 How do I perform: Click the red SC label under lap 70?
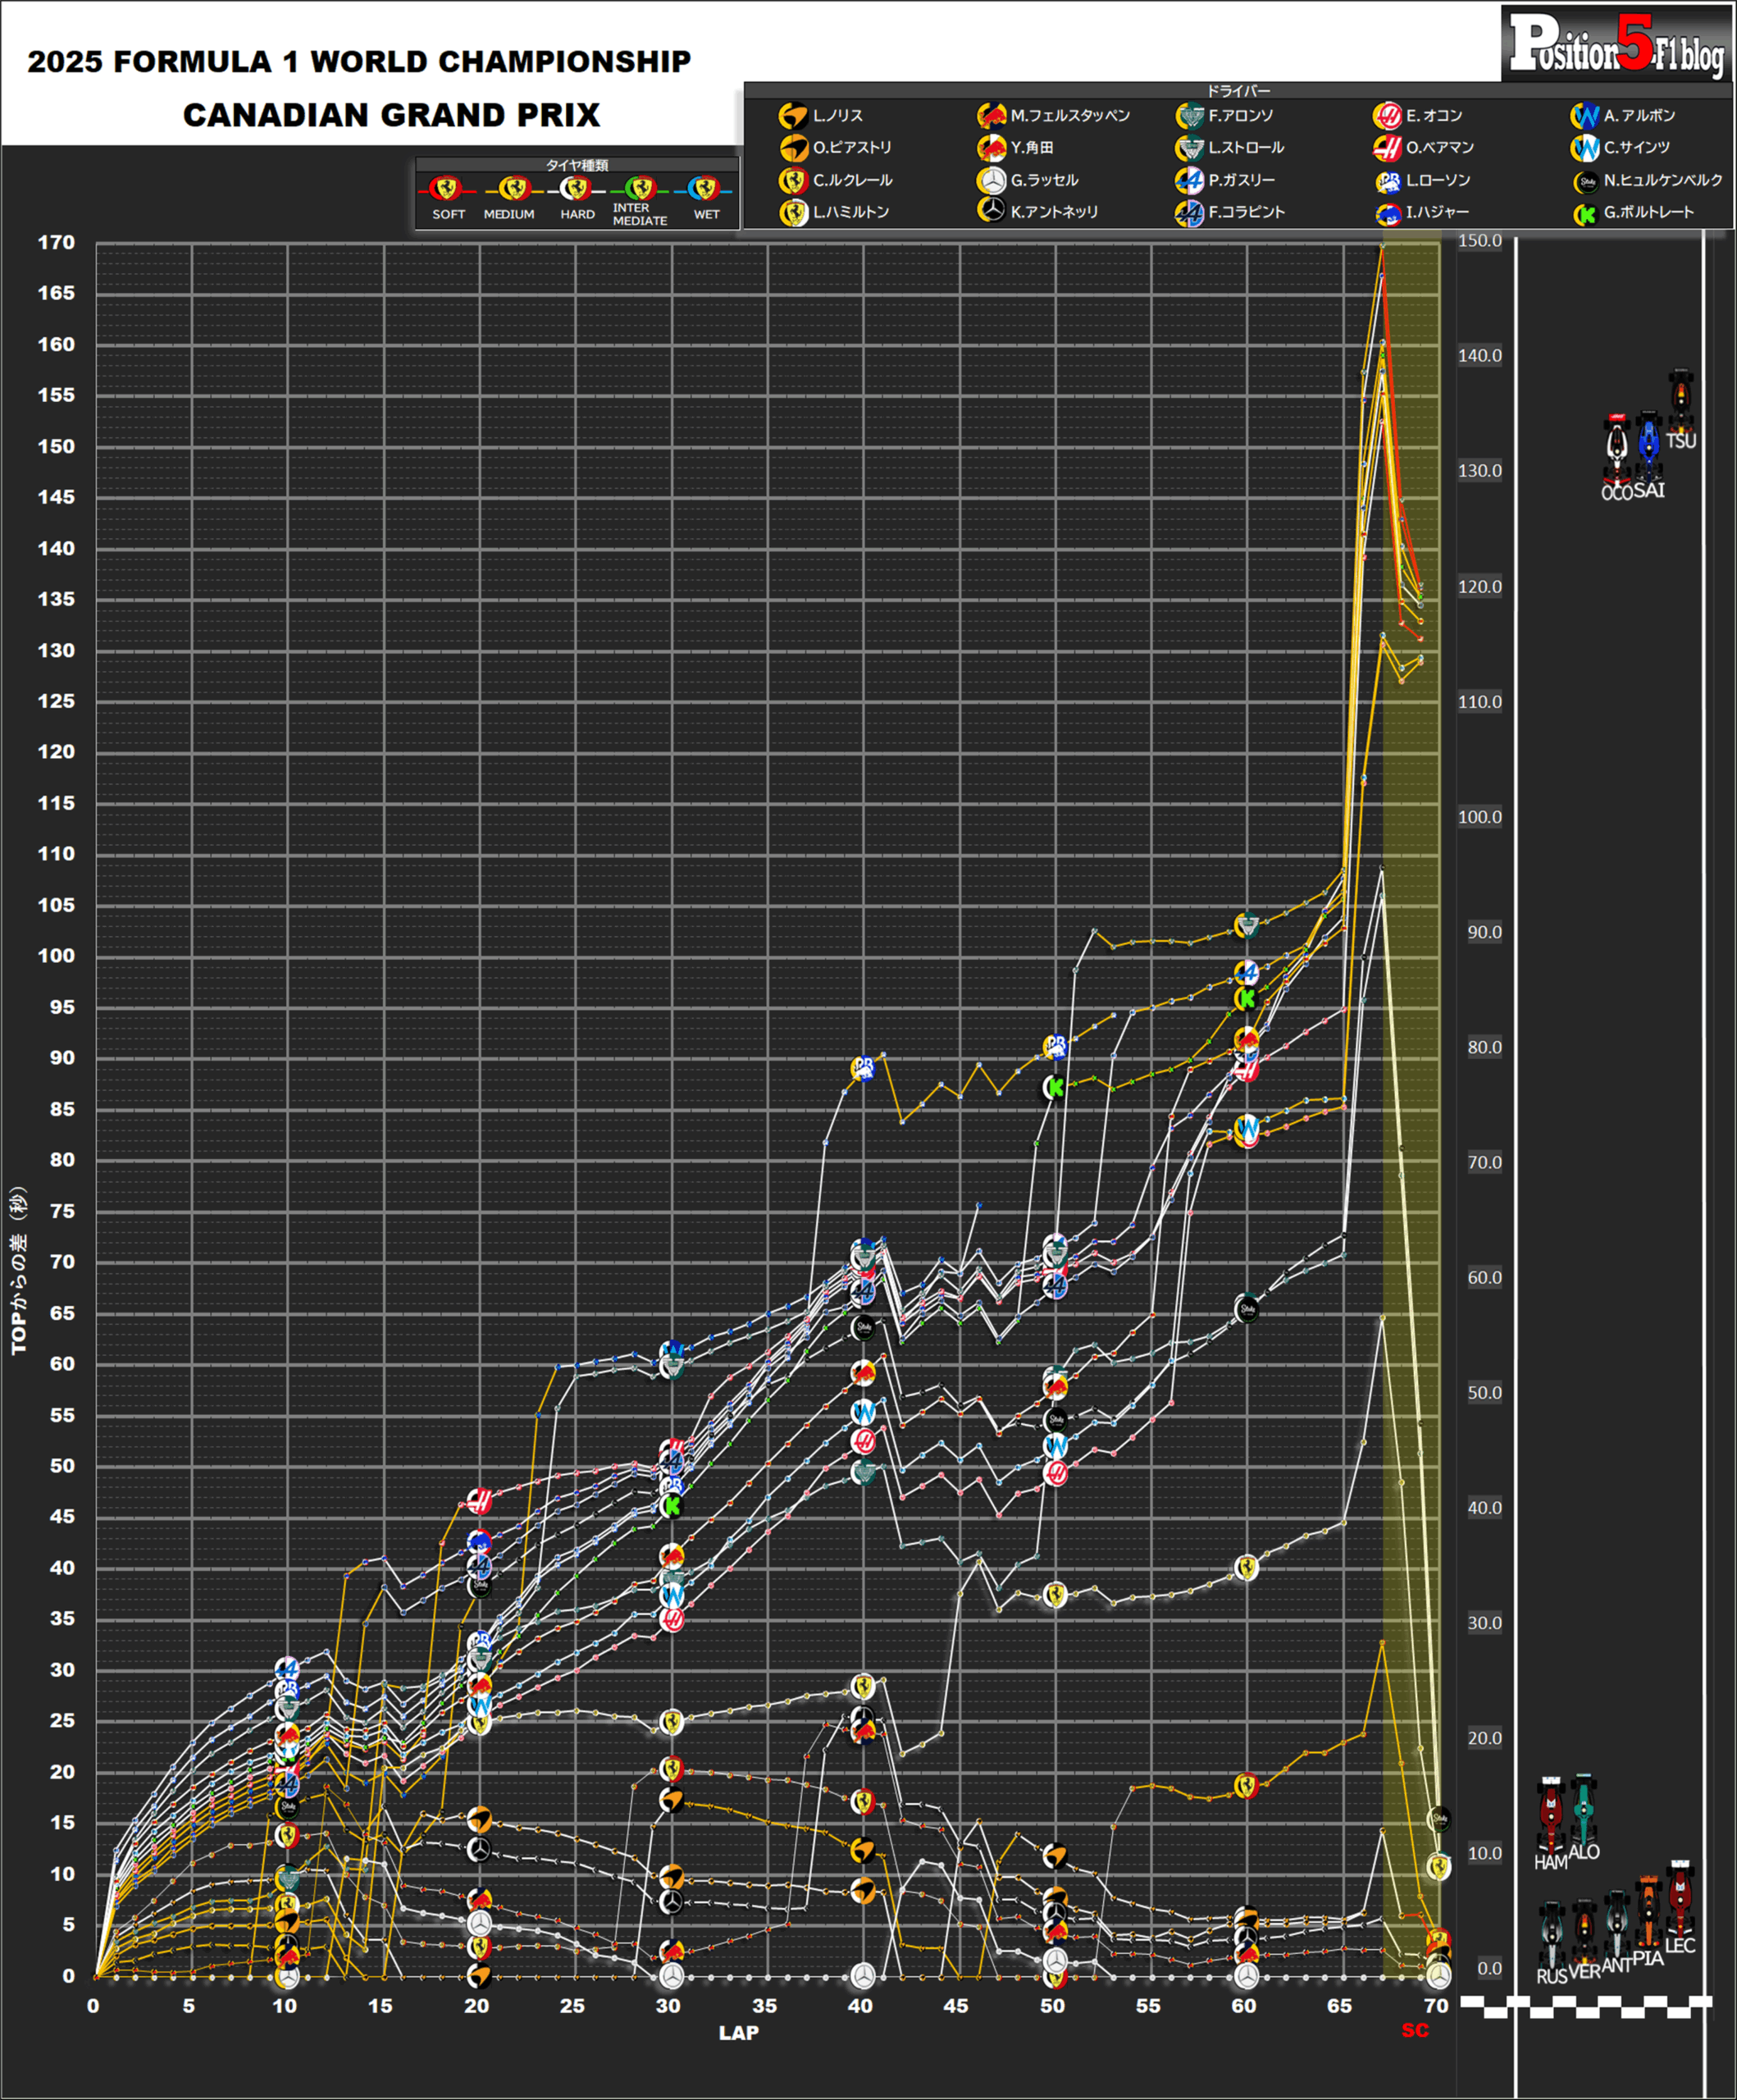click(x=1415, y=2030)
